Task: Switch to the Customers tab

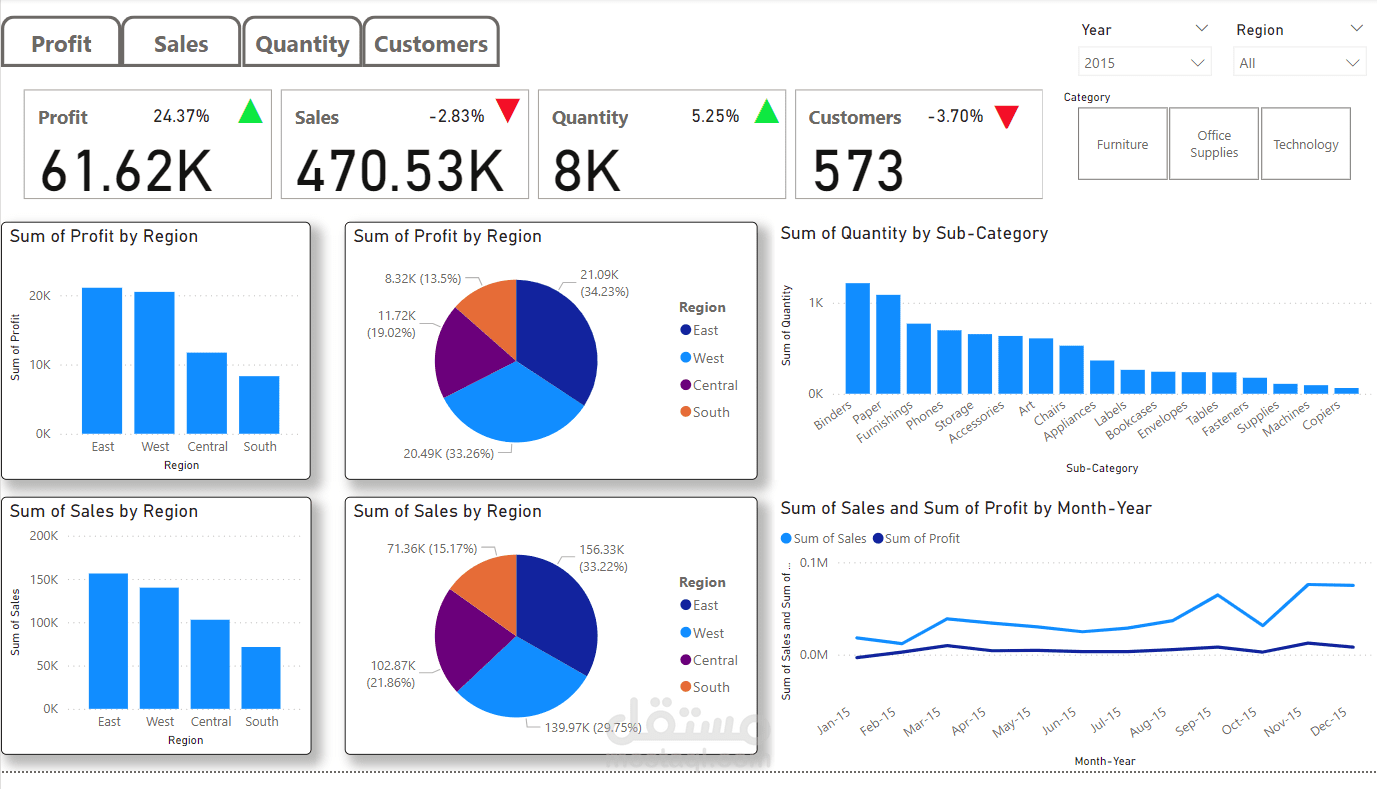Action: [x=431, y=42]
